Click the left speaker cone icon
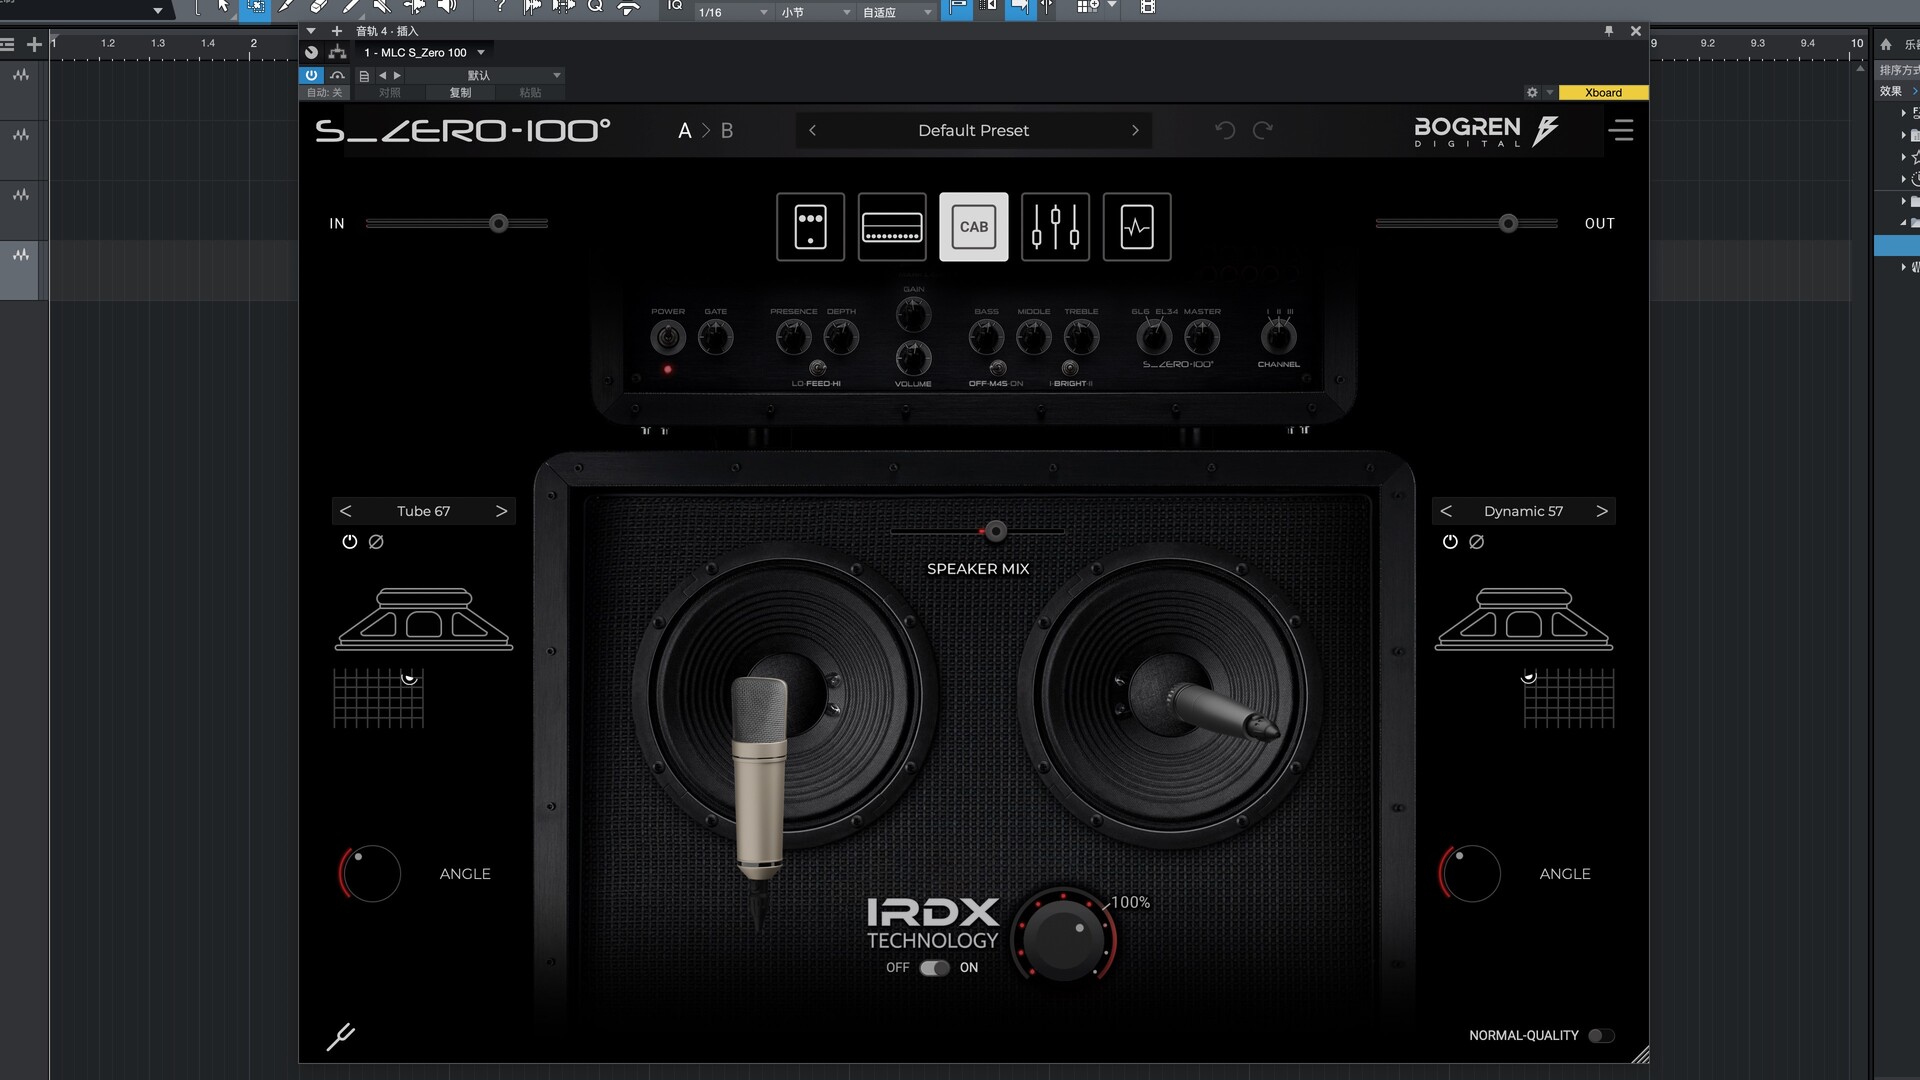The image size is (1920, 1080). [x=424, y=620]
